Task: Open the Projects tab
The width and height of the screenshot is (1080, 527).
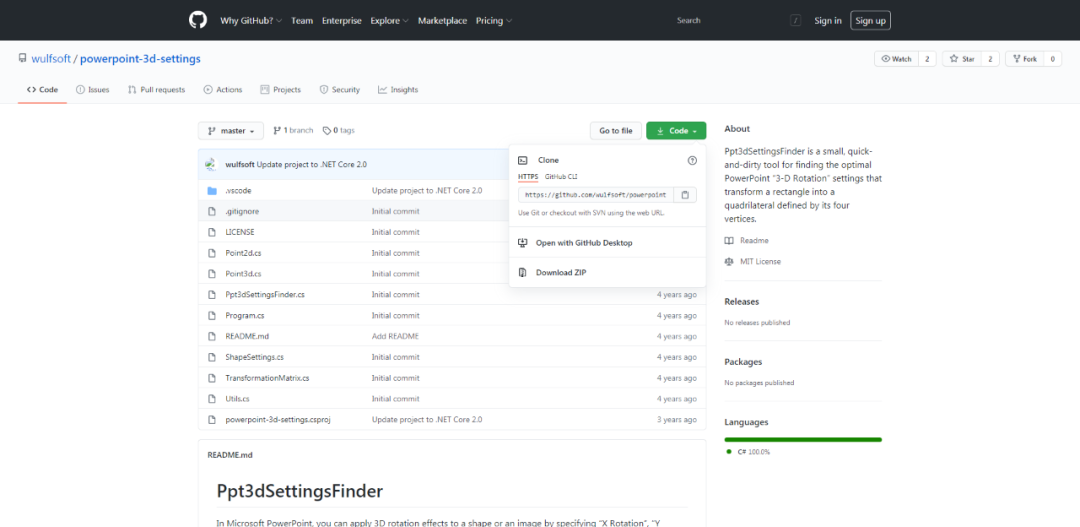Action: (280, 90)
